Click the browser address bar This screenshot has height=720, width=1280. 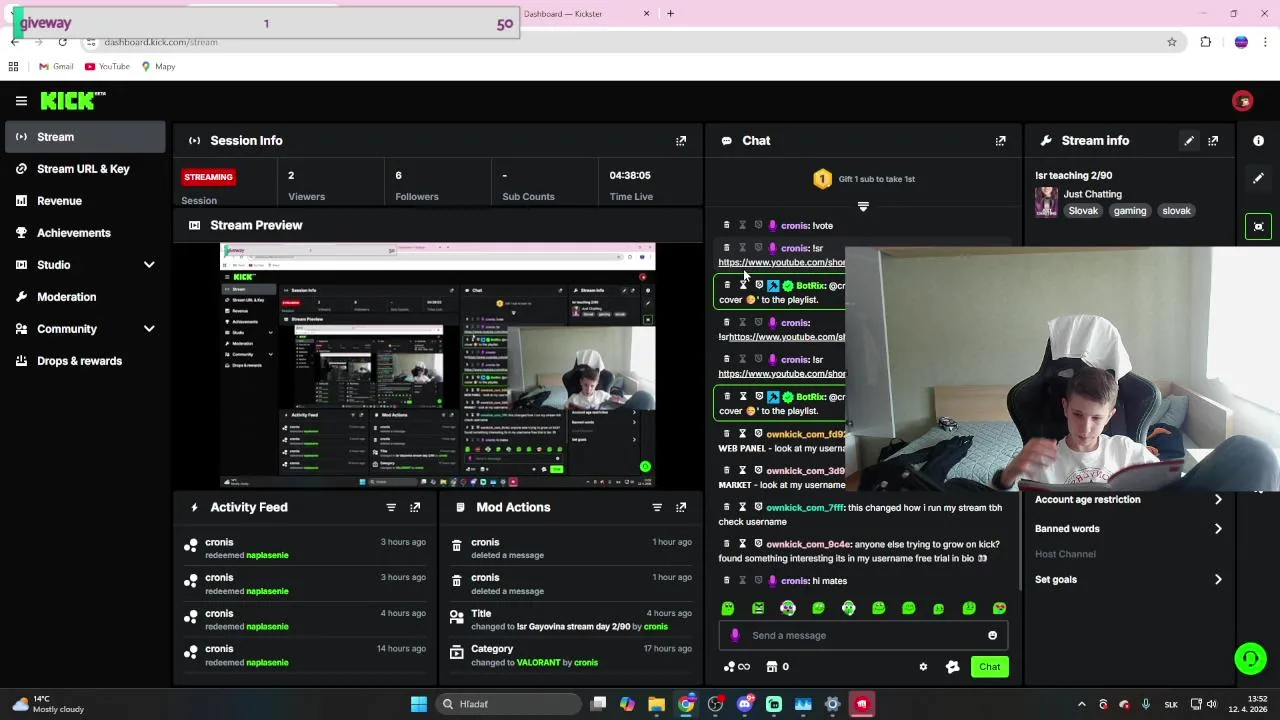pyautogui.click(x=630, y=42)
